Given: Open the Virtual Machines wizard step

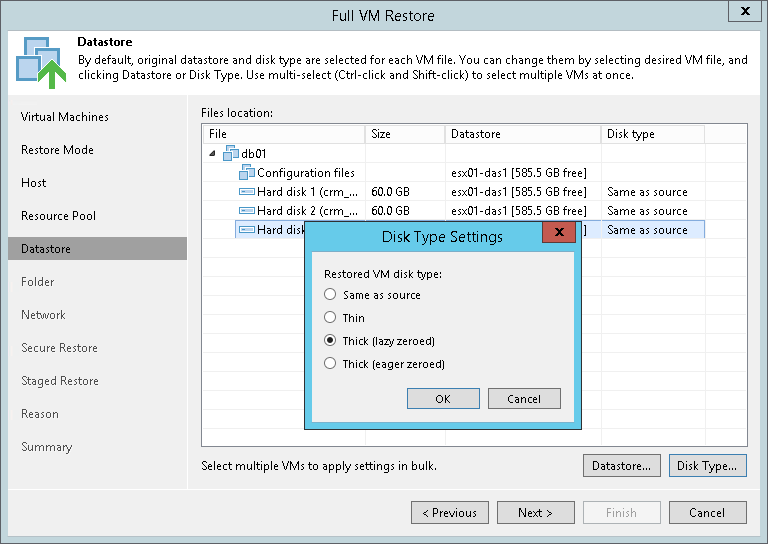Looking at the screenshot, I should tap(65, 117).
